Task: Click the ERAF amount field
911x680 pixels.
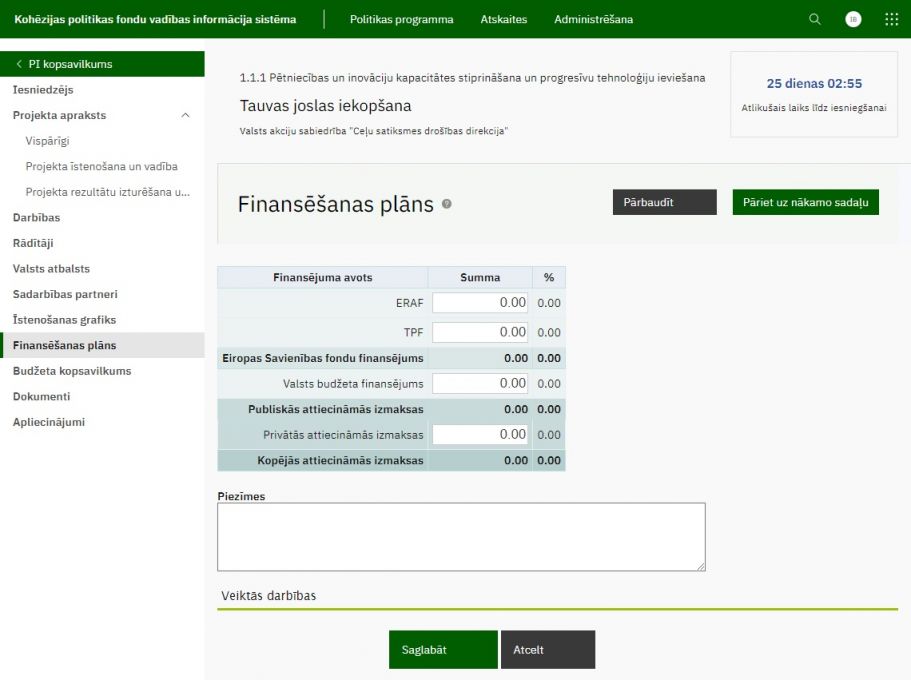Action: point(480,302)
